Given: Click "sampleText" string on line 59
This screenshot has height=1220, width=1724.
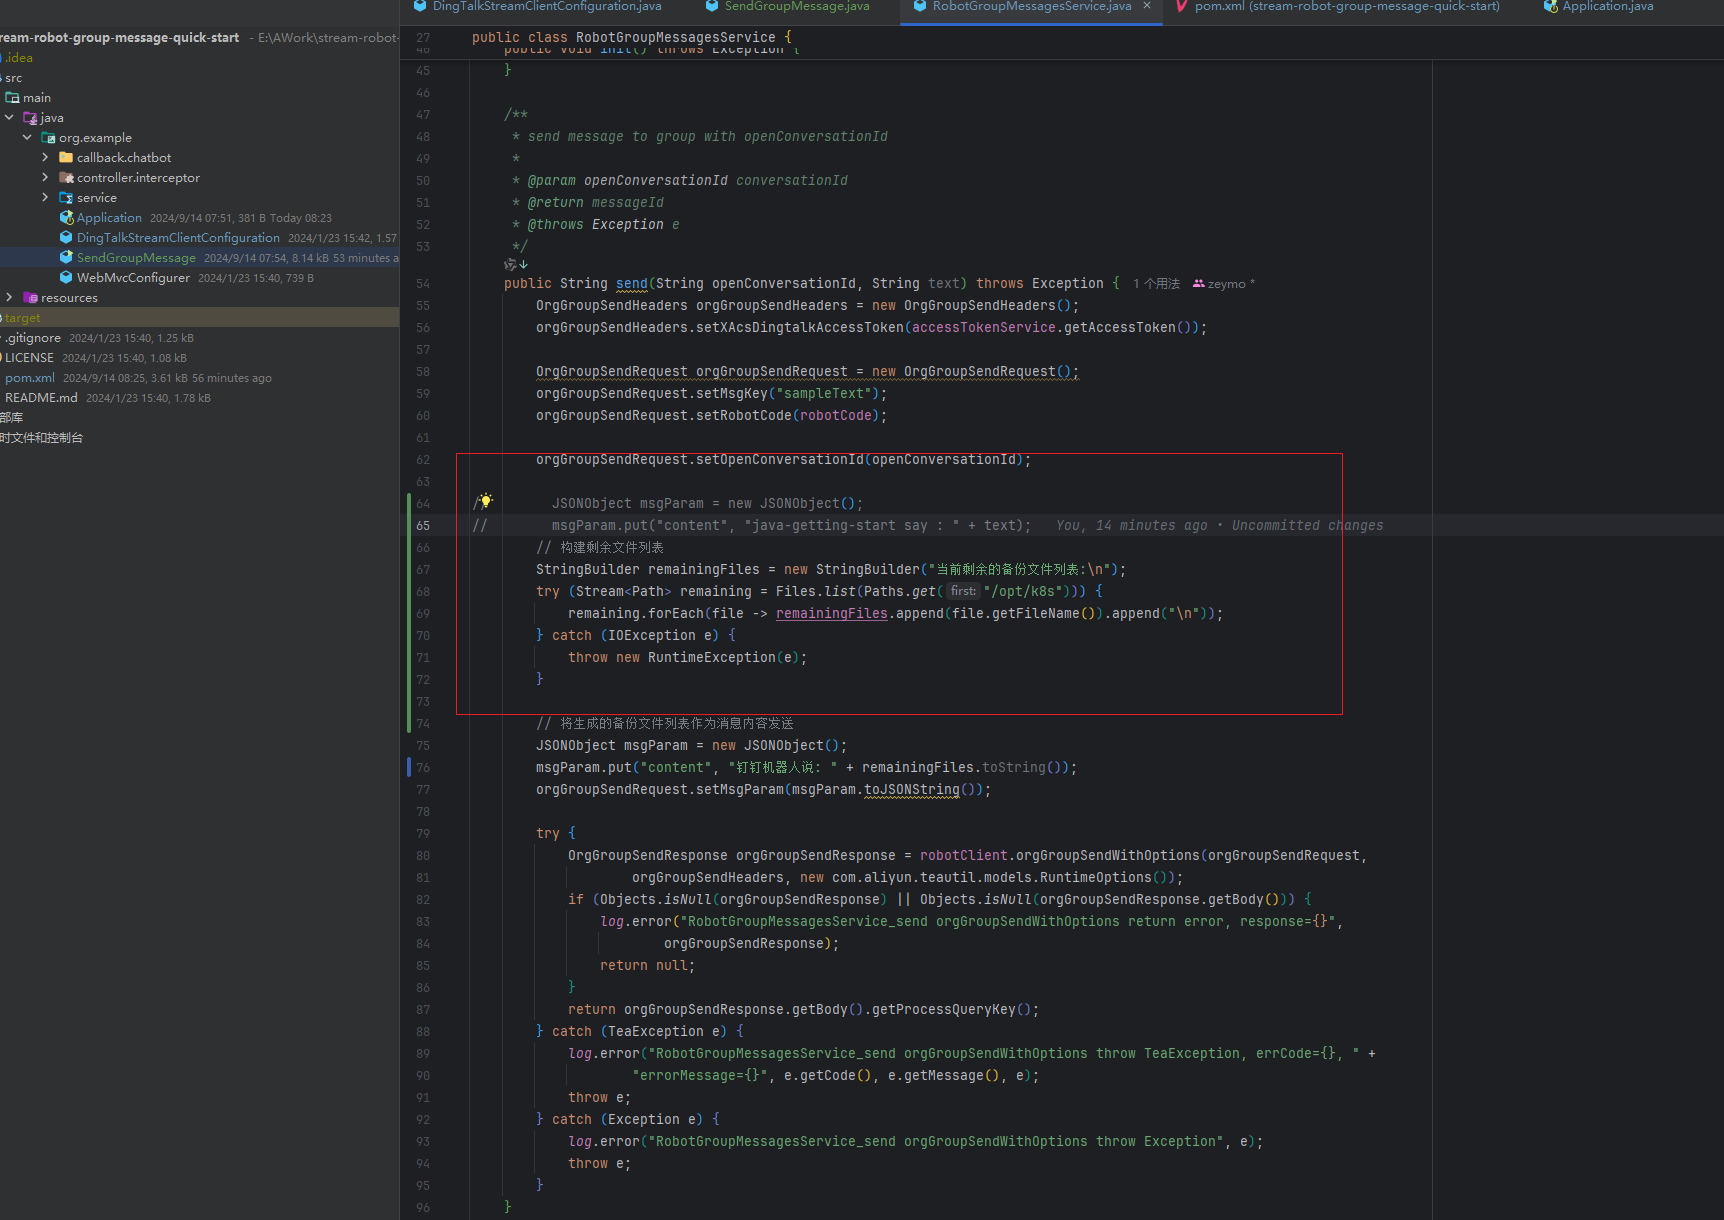Looking at the screenshot, I should [824, 394].
